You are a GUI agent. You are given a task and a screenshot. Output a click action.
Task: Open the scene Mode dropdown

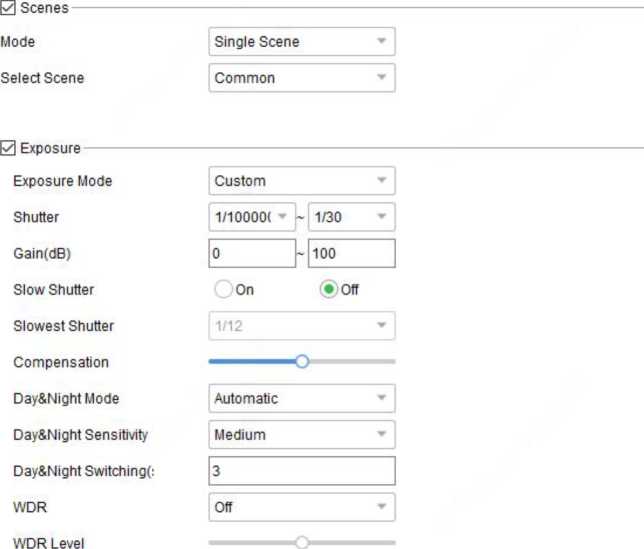301,42
